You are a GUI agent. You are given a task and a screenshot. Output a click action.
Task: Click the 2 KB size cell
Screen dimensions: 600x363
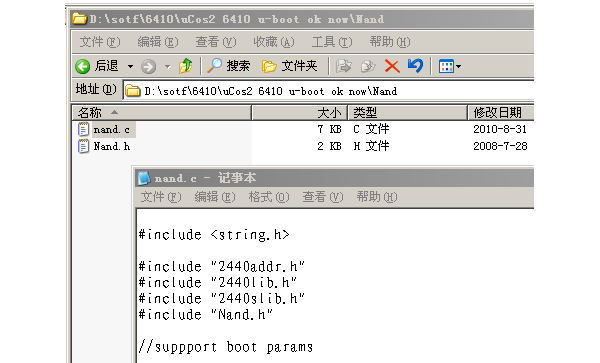tap(329, 146)
